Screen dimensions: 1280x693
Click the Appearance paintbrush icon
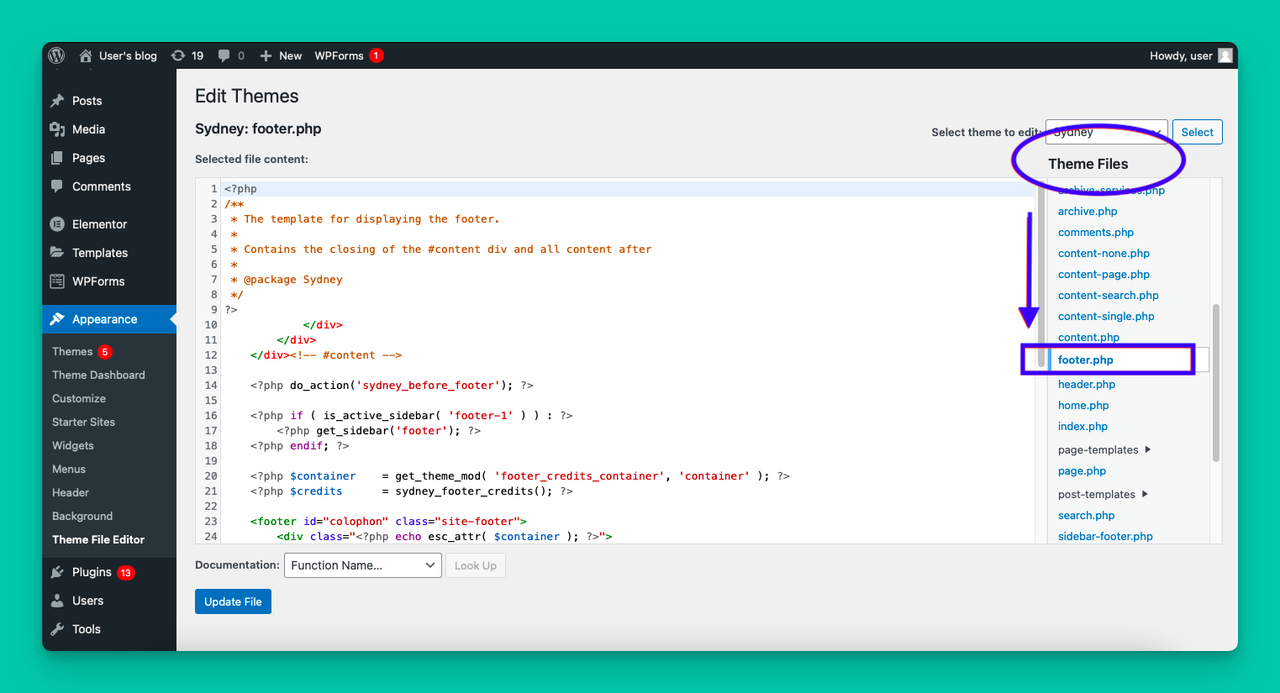(57, 319)
